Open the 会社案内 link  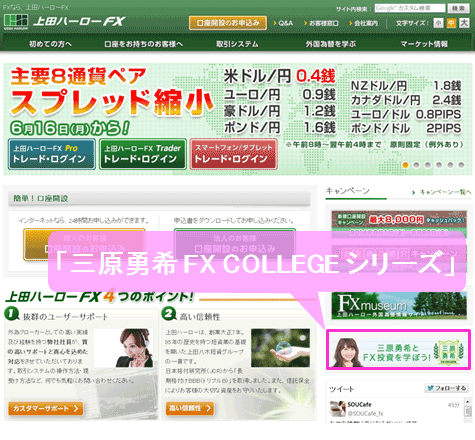click(x=363, y=23)
